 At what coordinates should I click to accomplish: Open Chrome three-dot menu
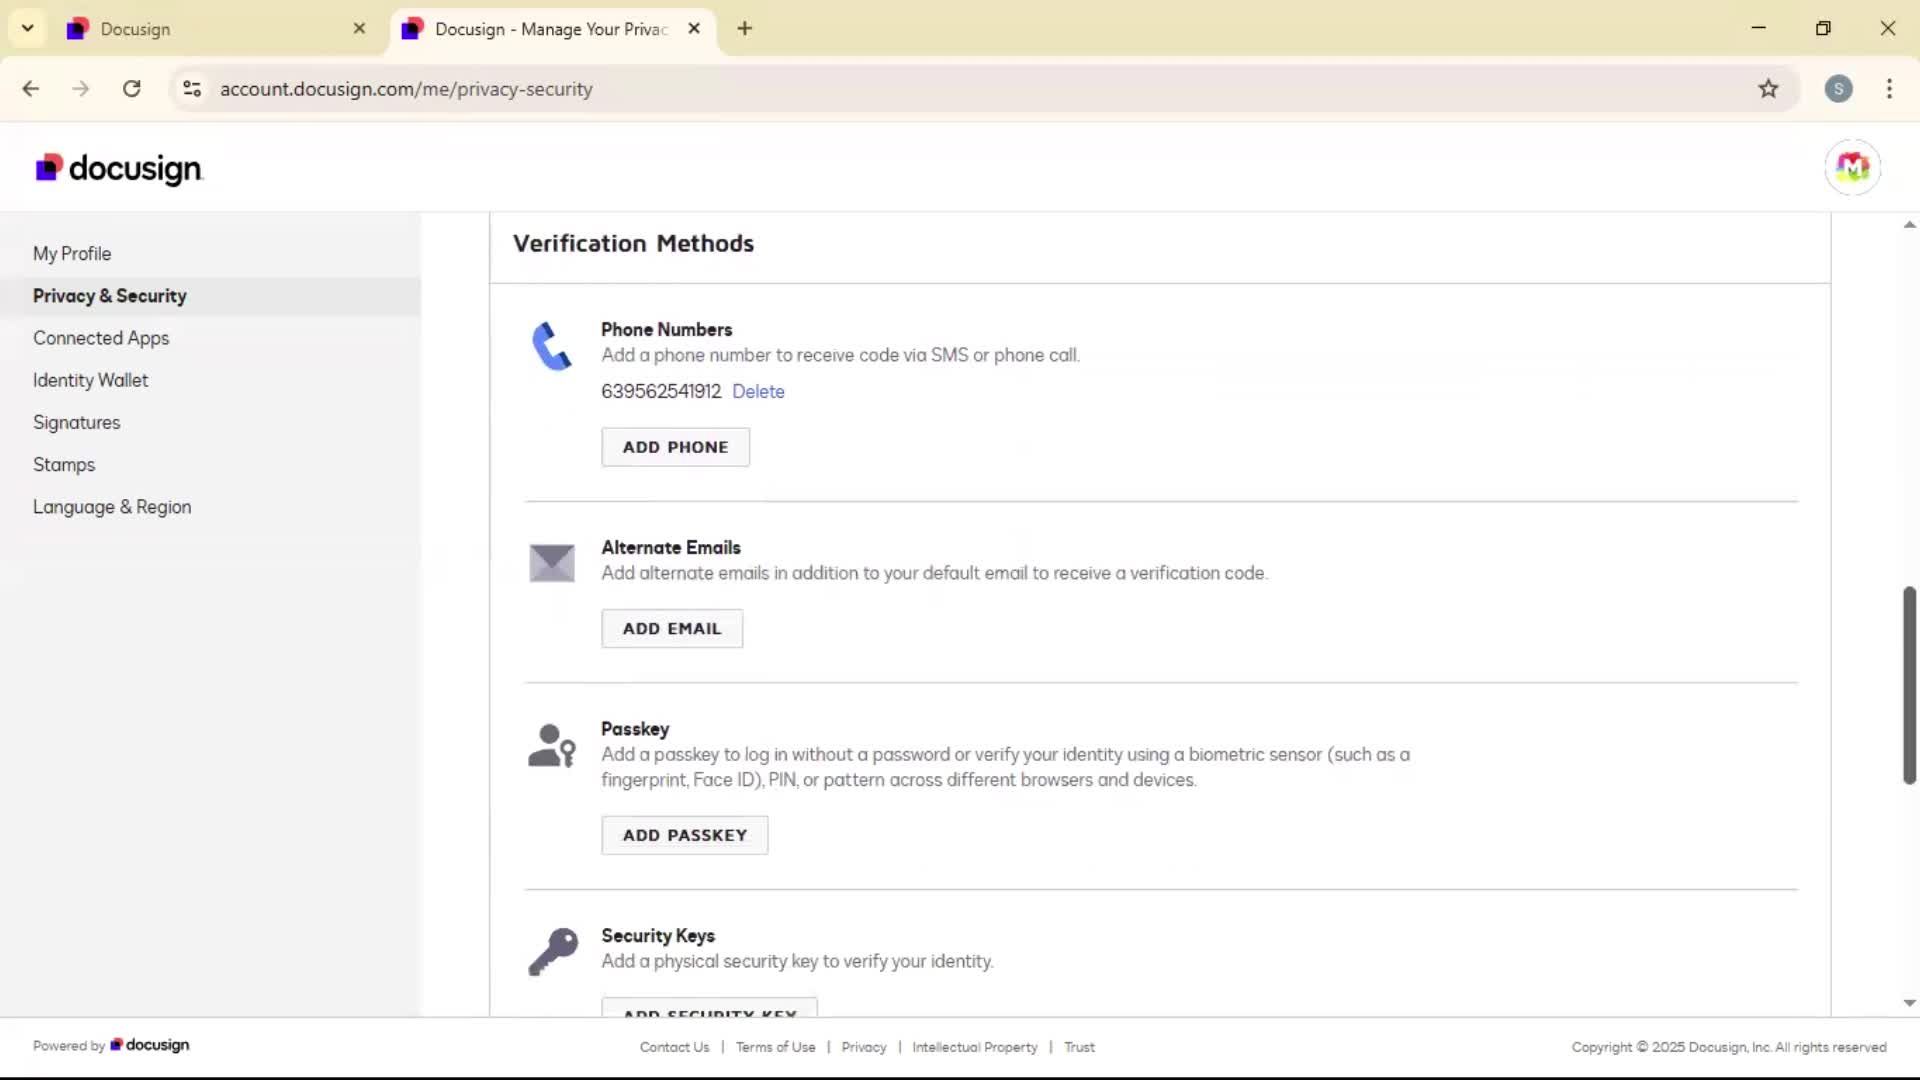[1888, 89]
